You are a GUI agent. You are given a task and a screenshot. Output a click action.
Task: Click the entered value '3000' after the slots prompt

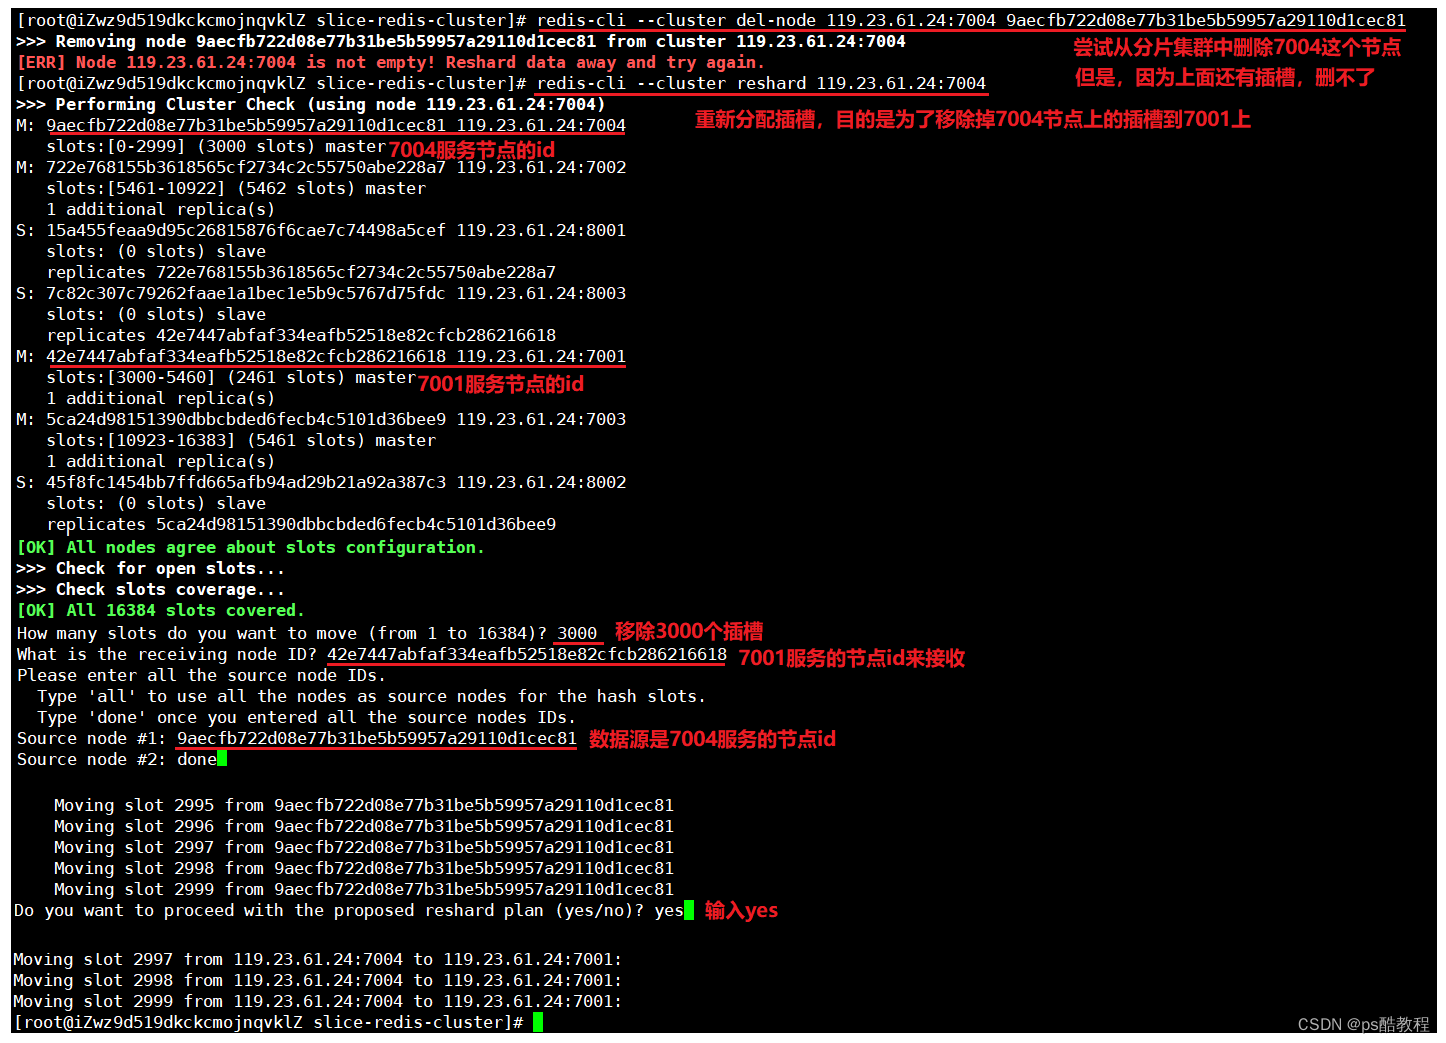pyautogui.click(x=577, y=633)
